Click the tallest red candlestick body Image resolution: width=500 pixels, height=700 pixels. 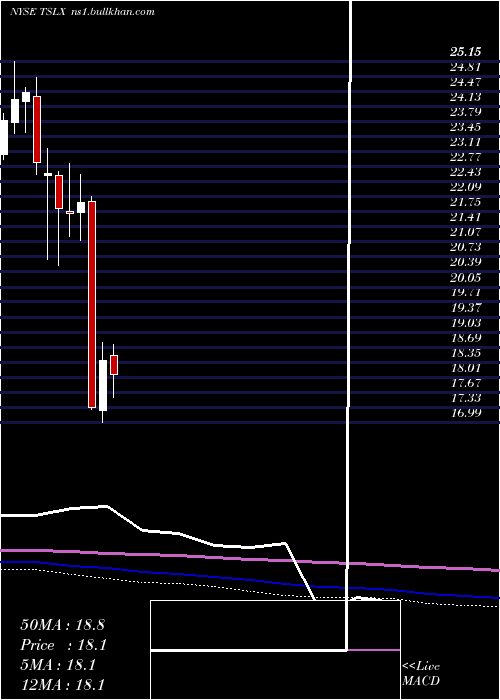pyautogui.click(x=92, y=304)
